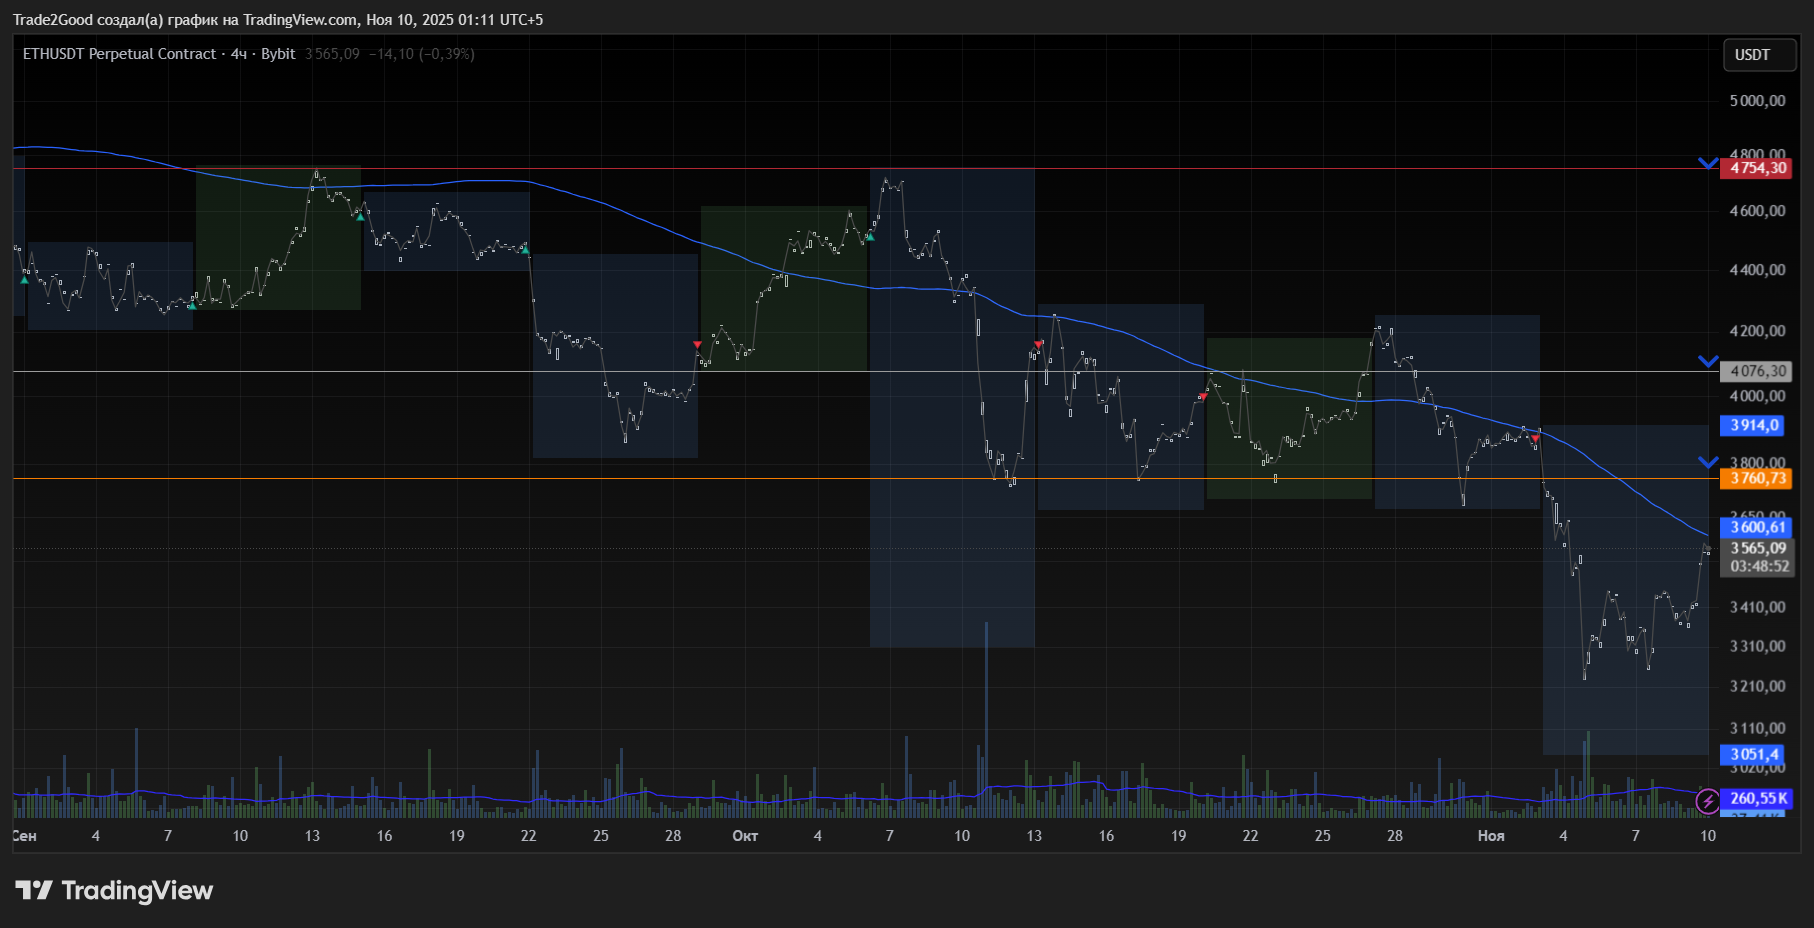Click the 3600,61 moving average label
Image resolution: width=1814 pixels, height=928 pixels.
coord(1758,527)
